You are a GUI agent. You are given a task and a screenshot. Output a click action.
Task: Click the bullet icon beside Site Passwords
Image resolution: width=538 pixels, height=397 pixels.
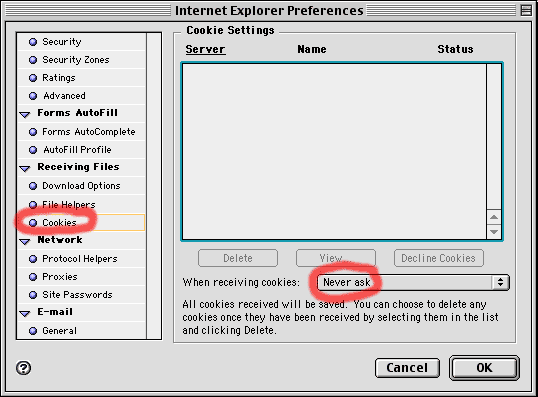(x=33, y=295)
